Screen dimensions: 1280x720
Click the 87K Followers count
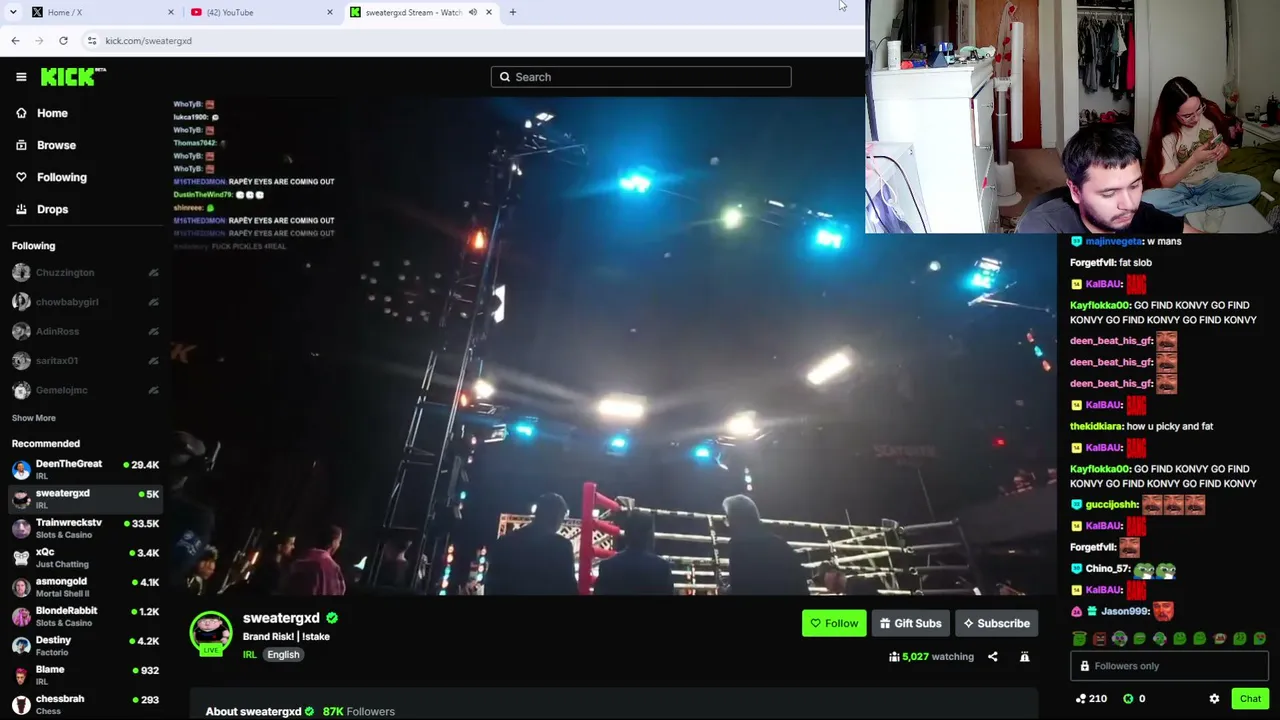[358, 711]
